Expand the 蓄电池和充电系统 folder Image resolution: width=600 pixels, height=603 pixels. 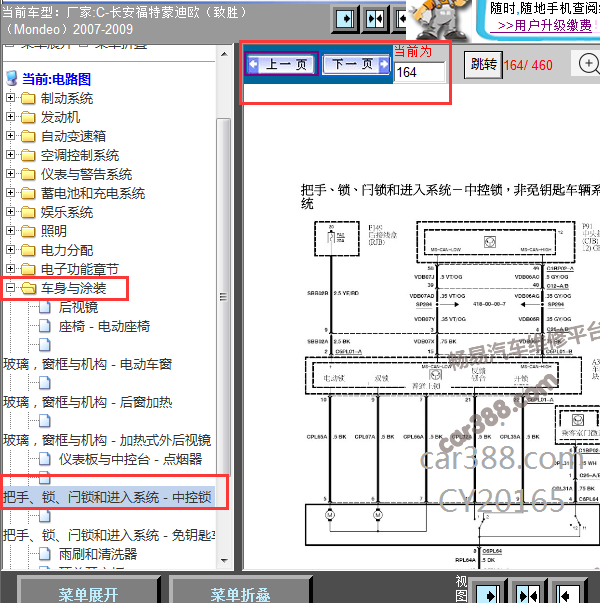pos(10,193)
